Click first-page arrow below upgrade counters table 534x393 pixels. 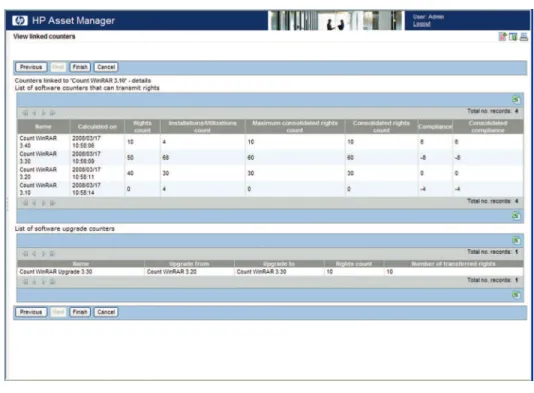(25, 282)
